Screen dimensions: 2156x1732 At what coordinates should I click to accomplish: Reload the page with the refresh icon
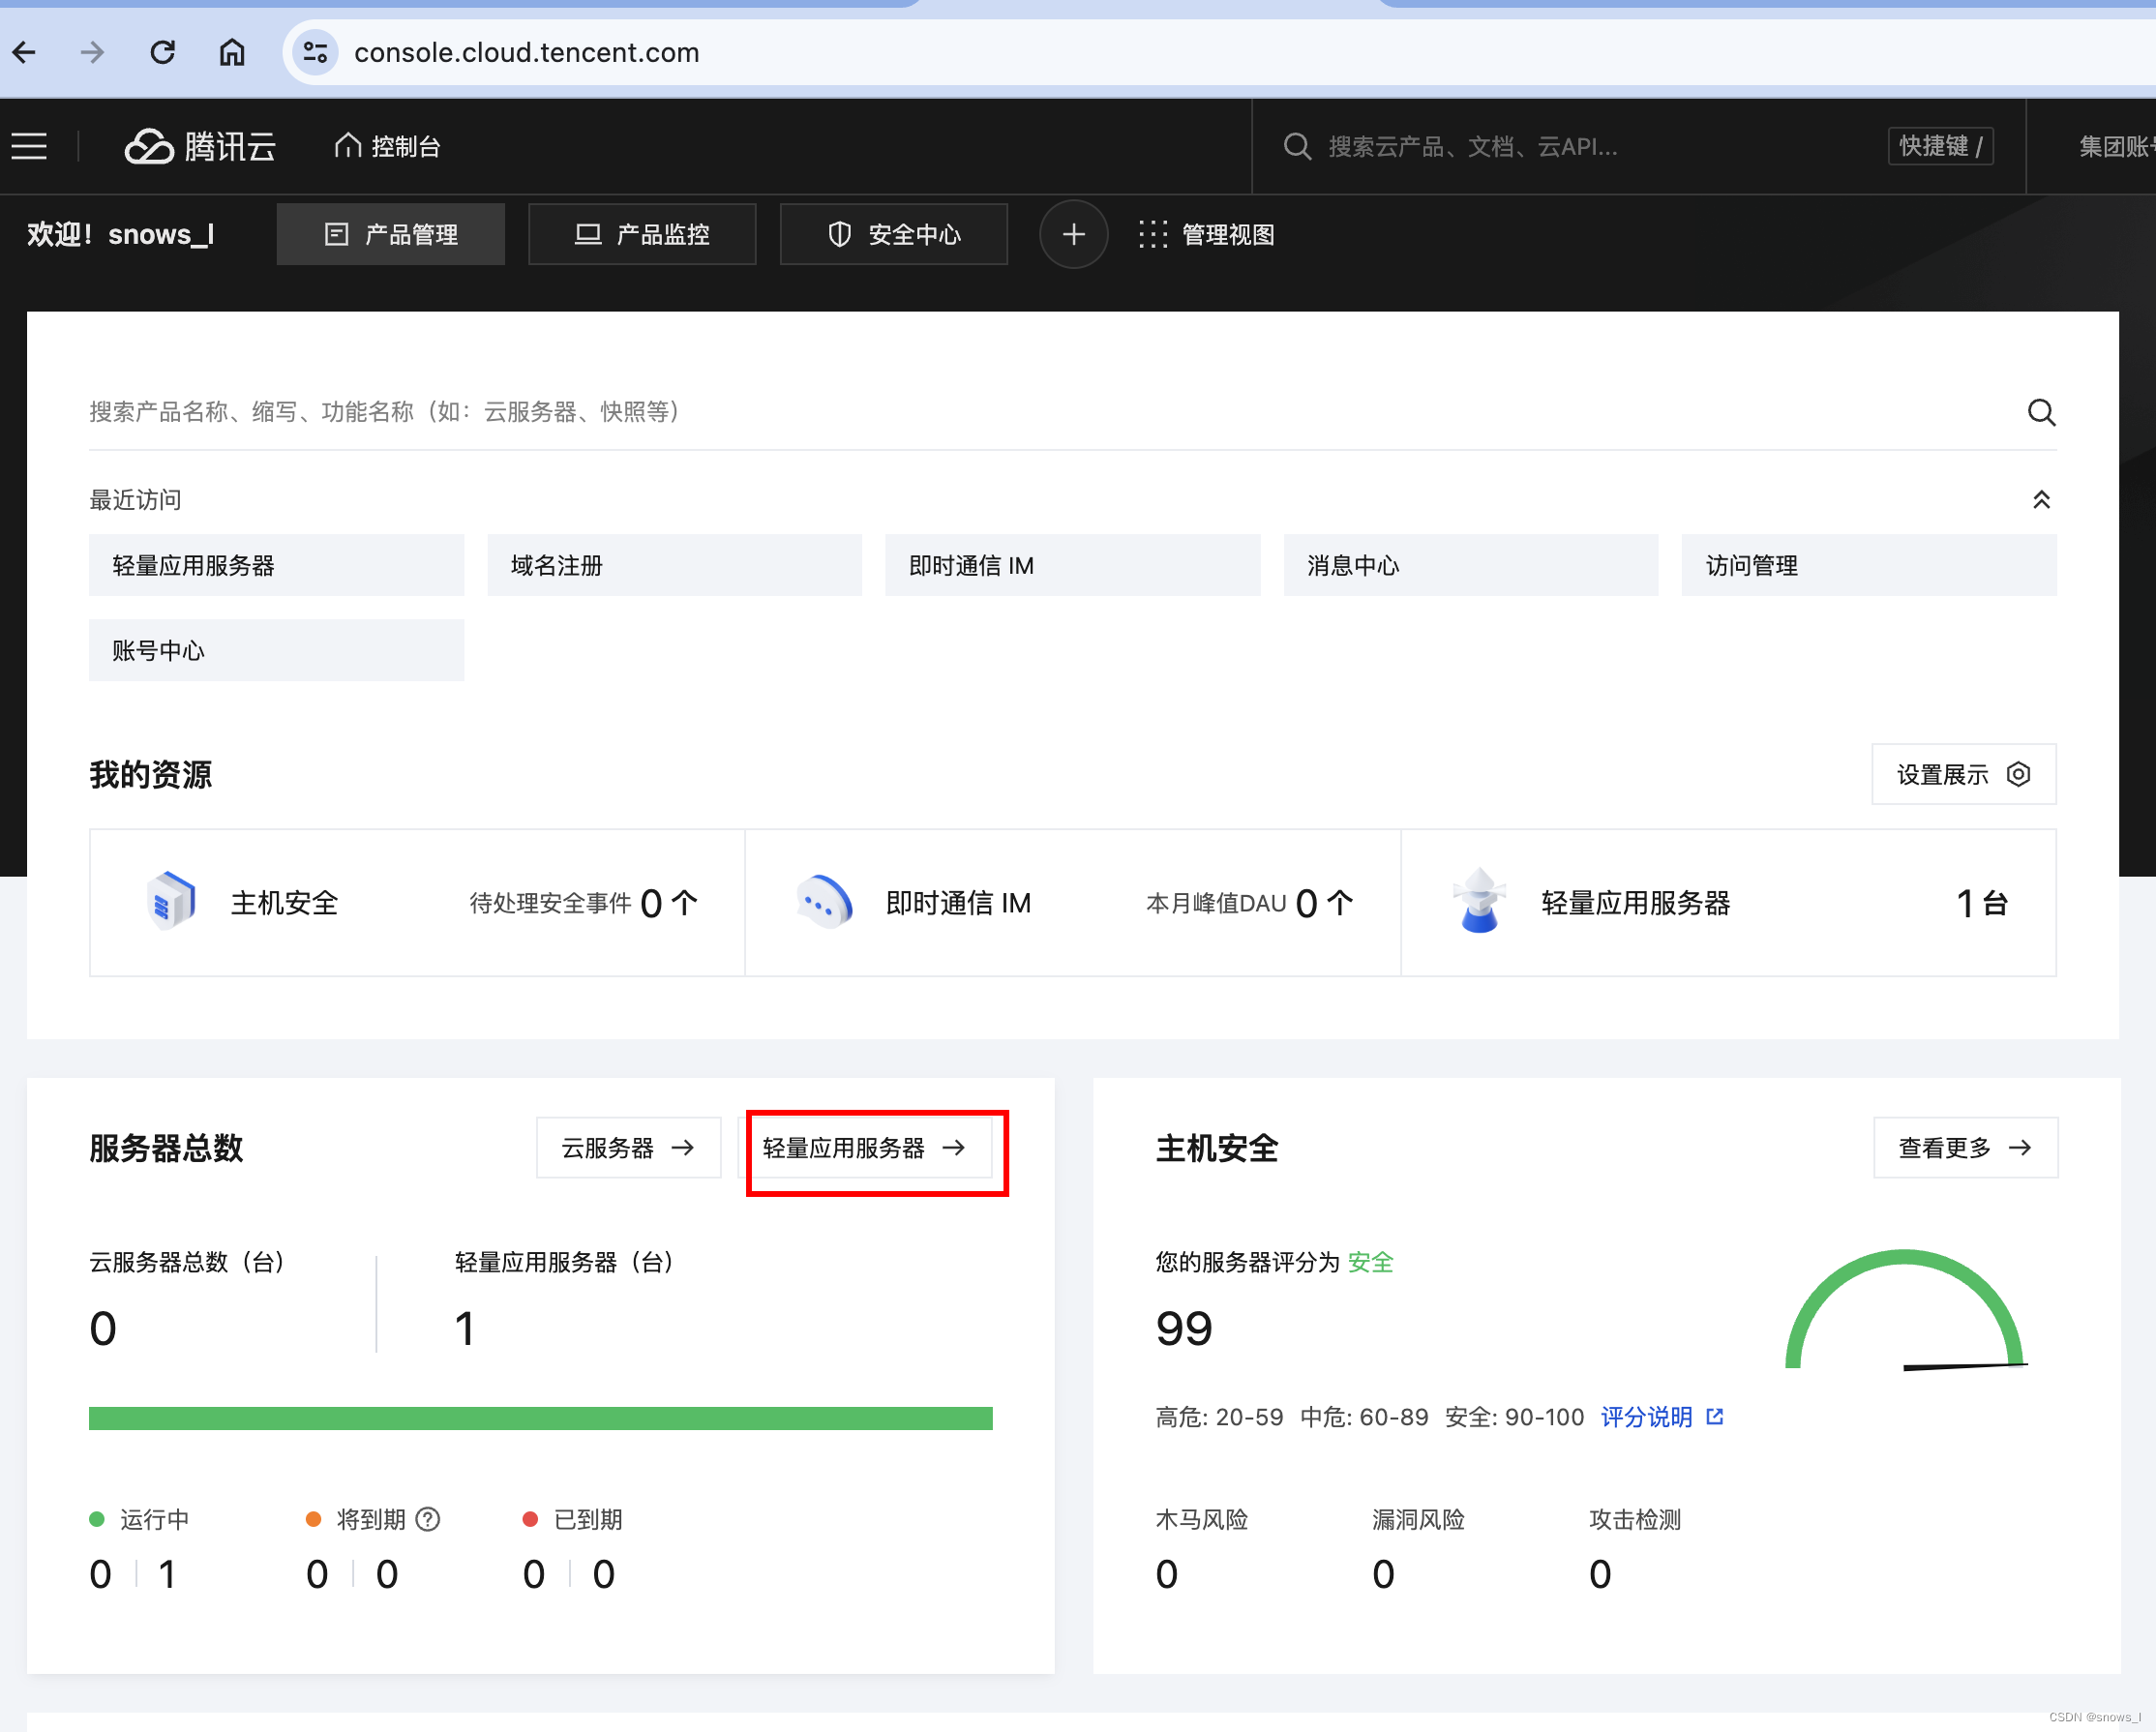click(162, 52)
